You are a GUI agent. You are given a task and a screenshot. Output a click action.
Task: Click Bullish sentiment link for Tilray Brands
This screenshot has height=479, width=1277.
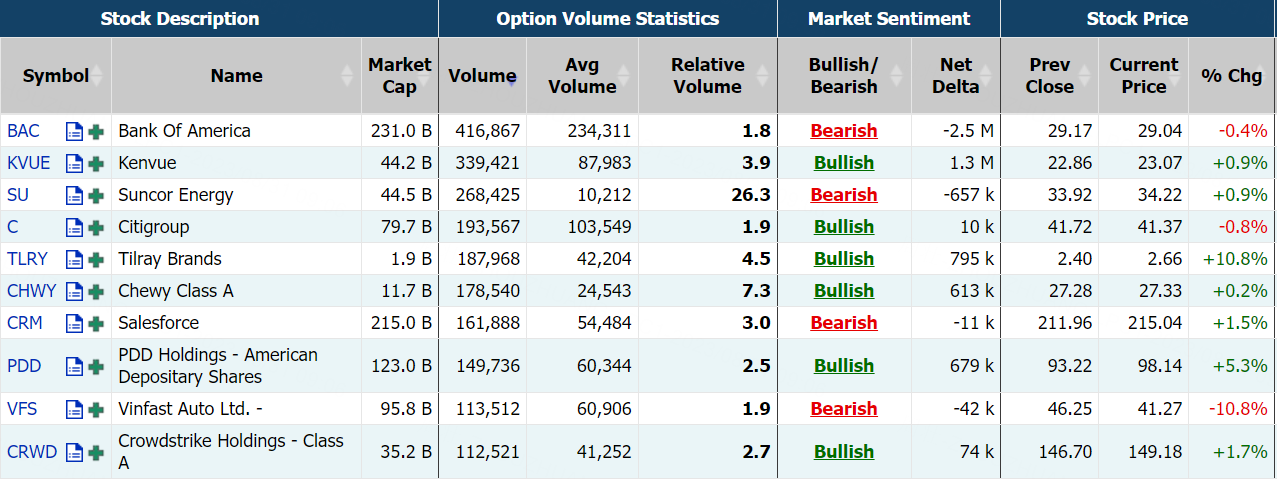coord(844,259)
